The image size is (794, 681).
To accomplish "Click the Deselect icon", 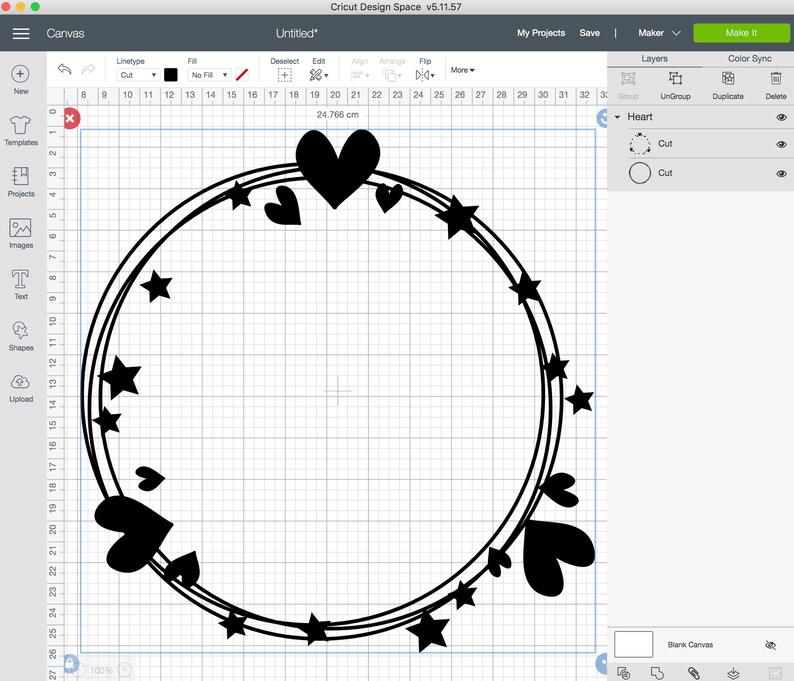I will 285,75.
